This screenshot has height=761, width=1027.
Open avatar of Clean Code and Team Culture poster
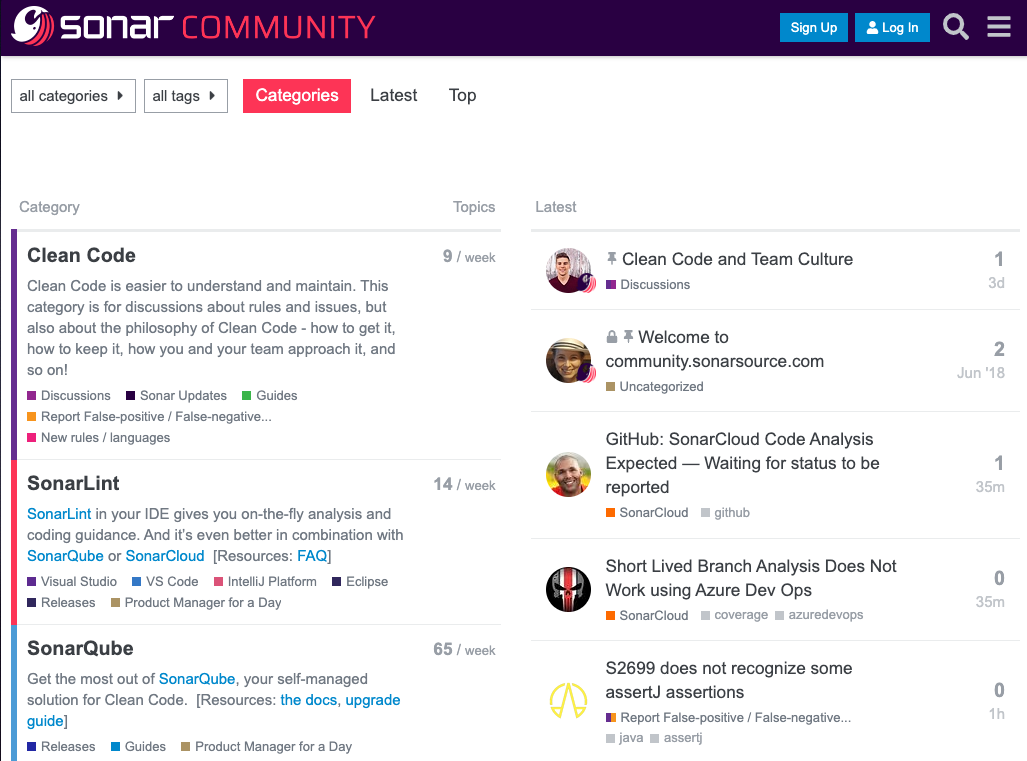569,270
